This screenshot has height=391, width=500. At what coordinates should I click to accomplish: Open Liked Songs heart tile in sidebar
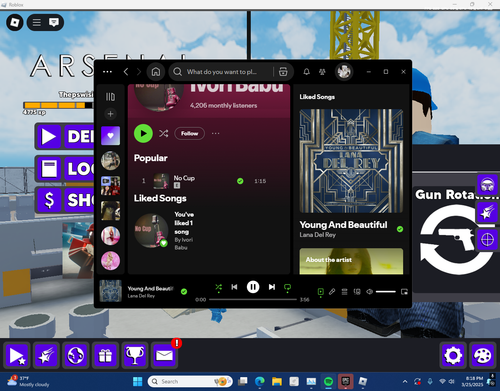click(110, 136)
